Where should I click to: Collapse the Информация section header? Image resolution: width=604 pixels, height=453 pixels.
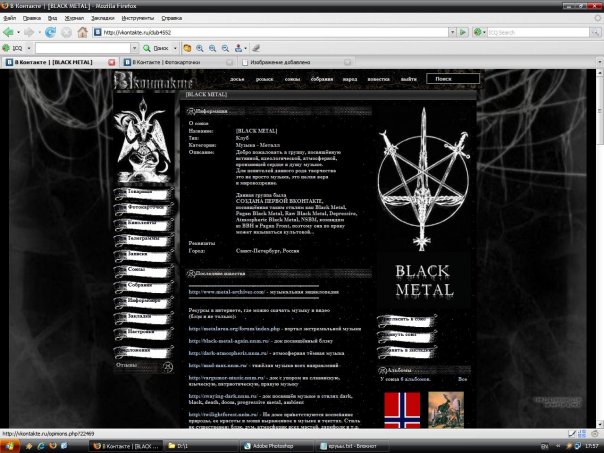pyautogui.click(x=212, y=111)
